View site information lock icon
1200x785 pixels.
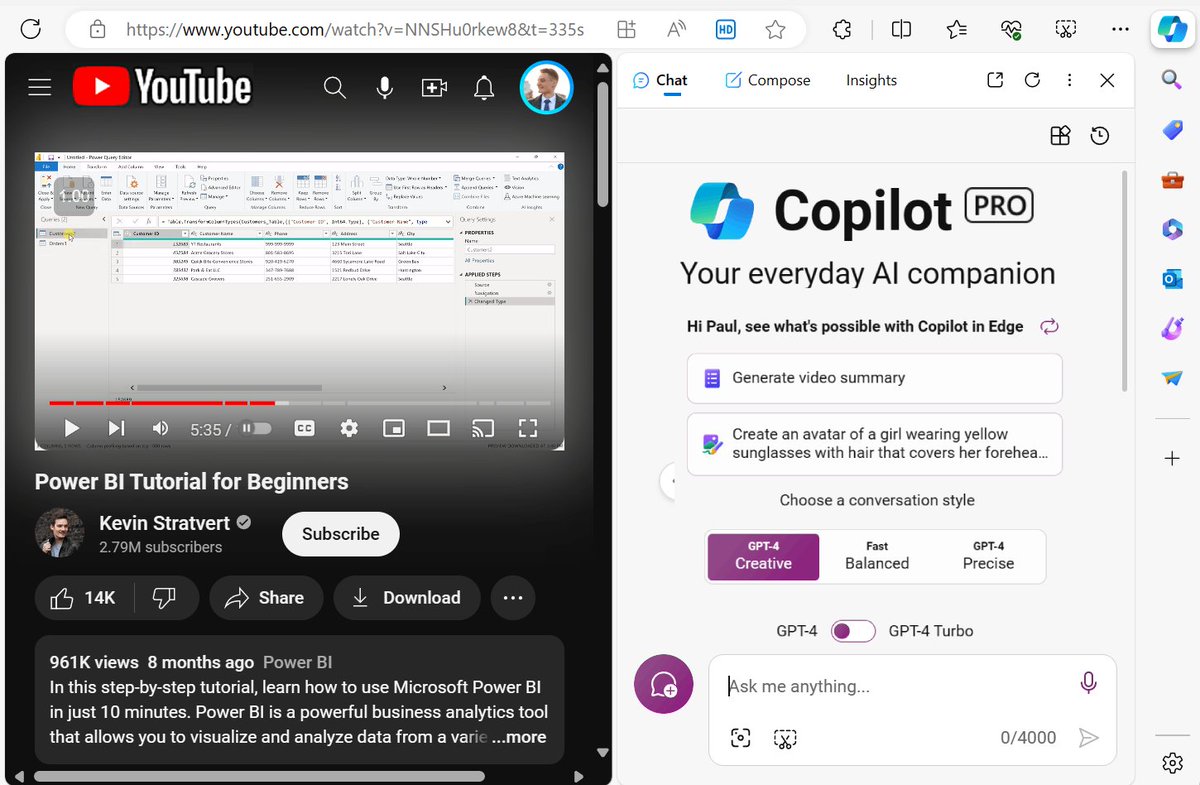tap(97, 29)
